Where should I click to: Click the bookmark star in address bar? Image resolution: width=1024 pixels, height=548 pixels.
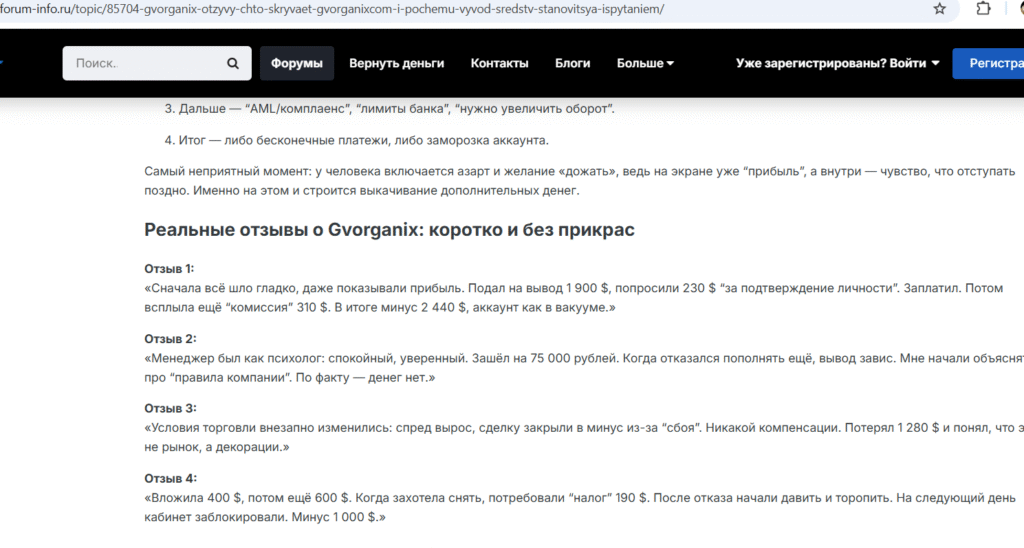click(939, 9)
